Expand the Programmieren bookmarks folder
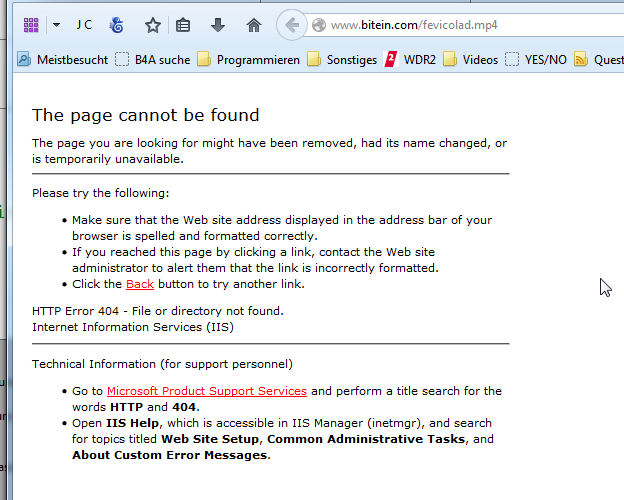 (x=248, y=60)
